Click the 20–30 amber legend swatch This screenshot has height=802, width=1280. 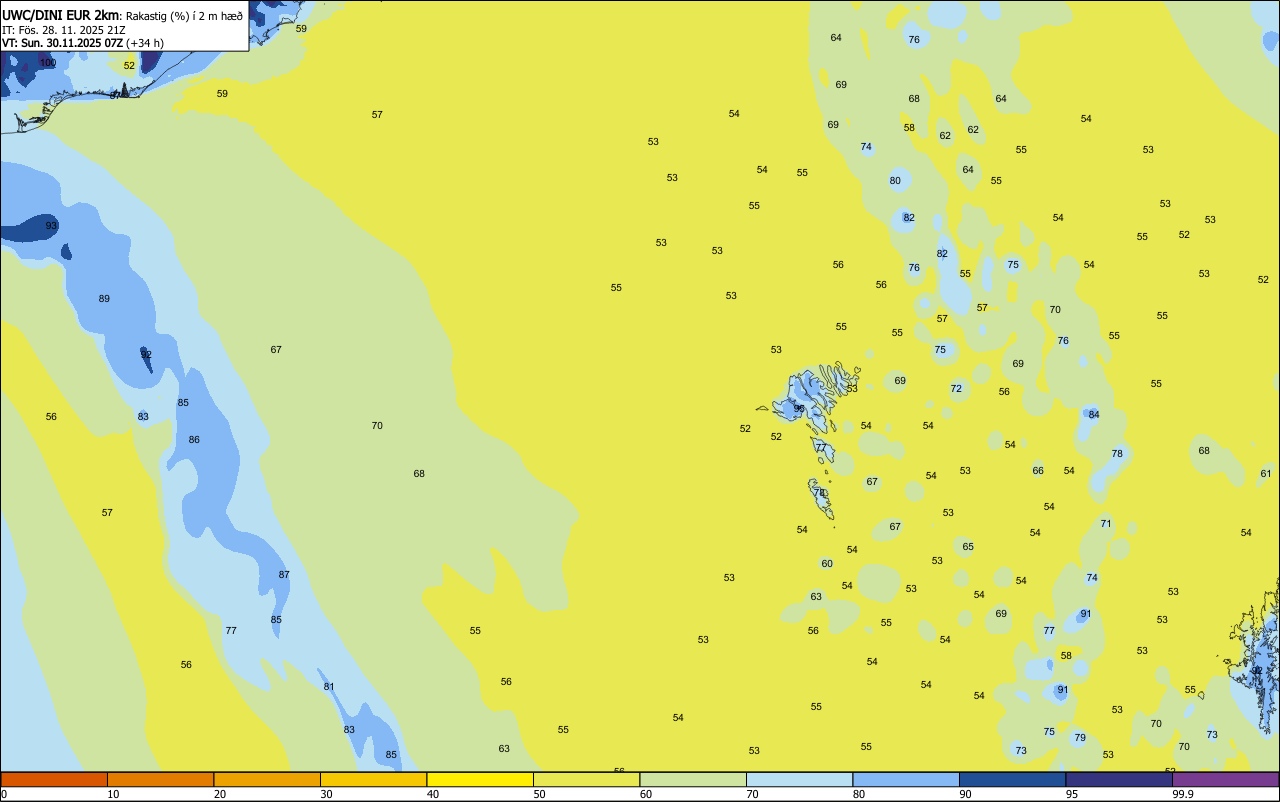pyautogui.click(x=267, y=779)
